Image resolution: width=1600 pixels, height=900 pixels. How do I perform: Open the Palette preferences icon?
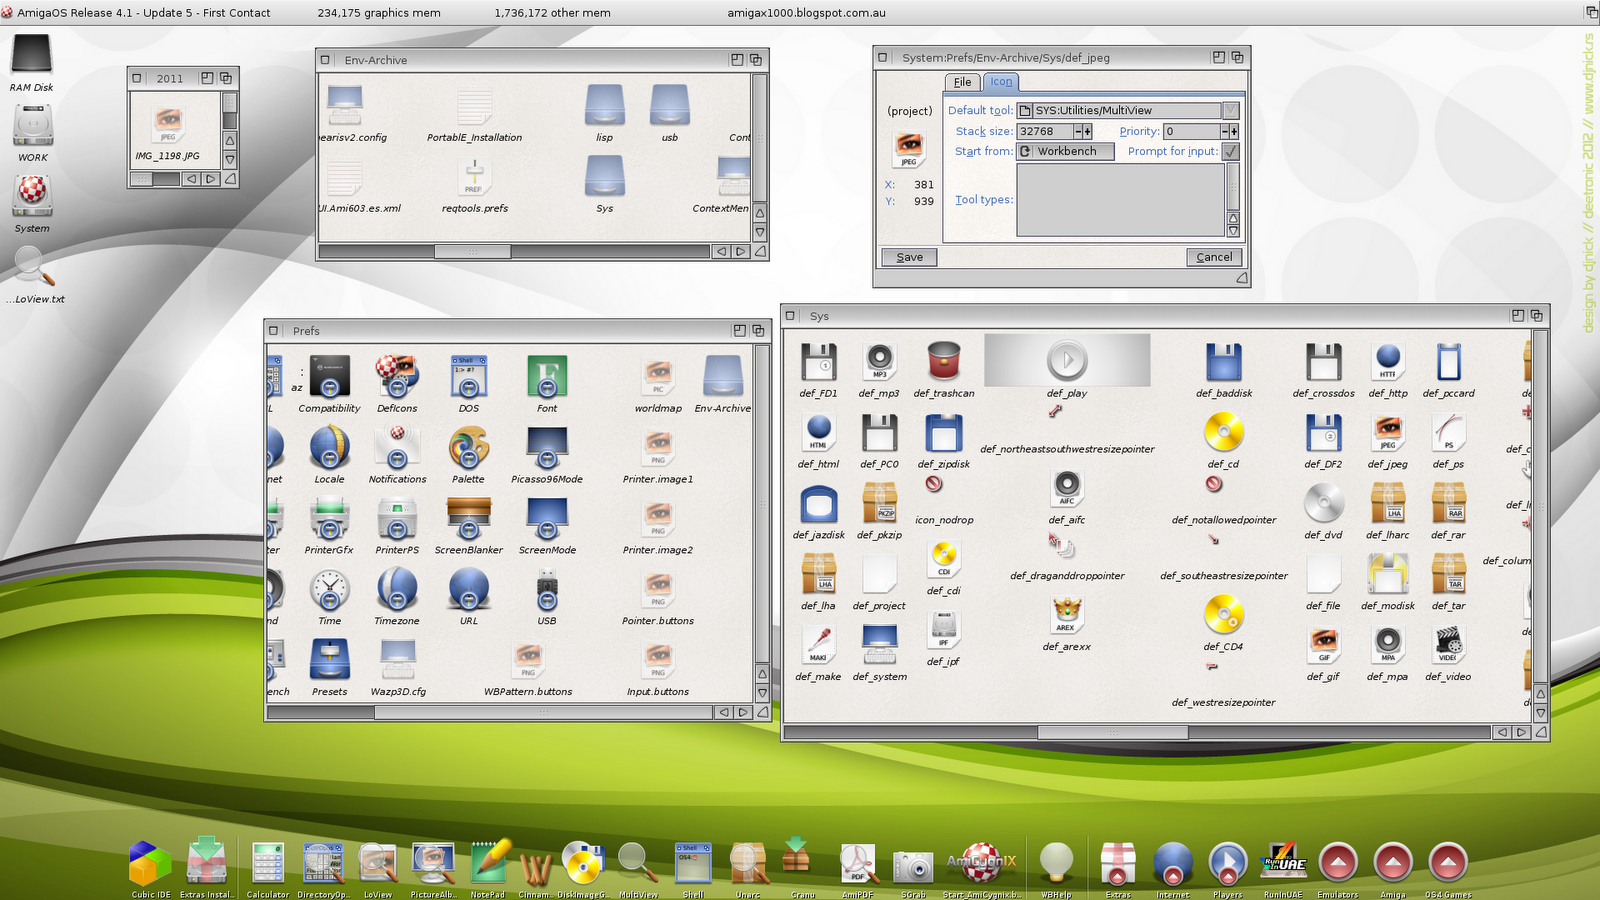(468, 448)
